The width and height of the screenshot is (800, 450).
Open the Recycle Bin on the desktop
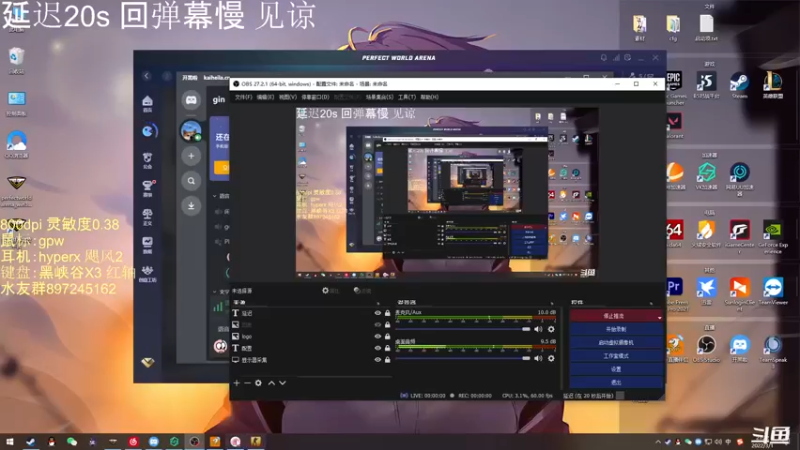[16, 61]
